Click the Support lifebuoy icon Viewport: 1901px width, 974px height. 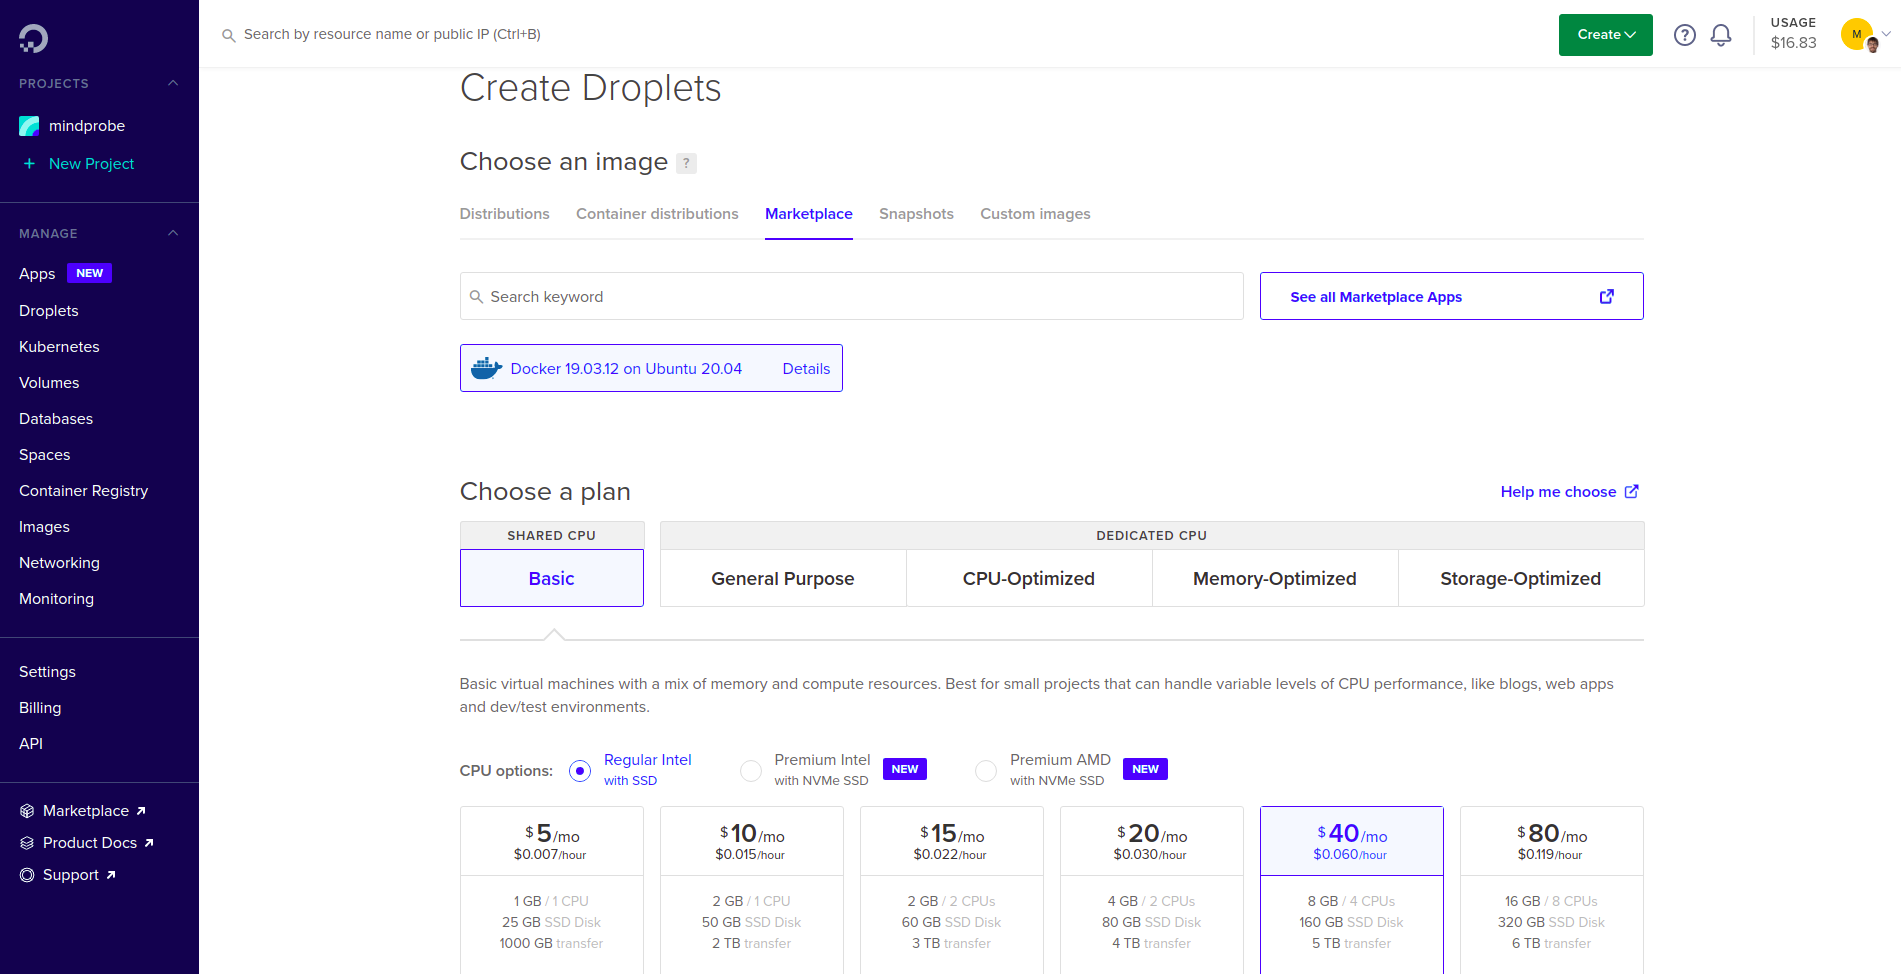click(x=27, y=875)
